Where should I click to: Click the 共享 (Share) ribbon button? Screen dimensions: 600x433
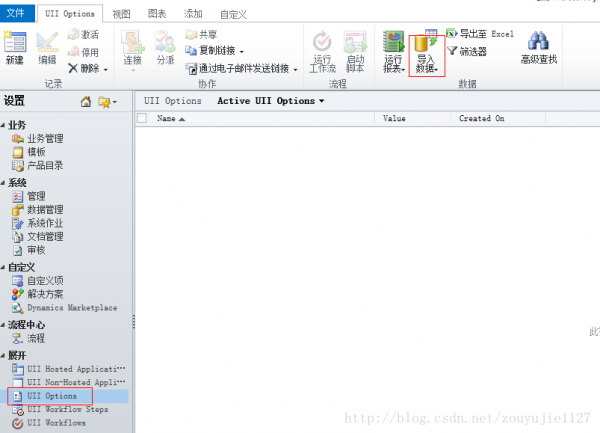pos(201,34)
